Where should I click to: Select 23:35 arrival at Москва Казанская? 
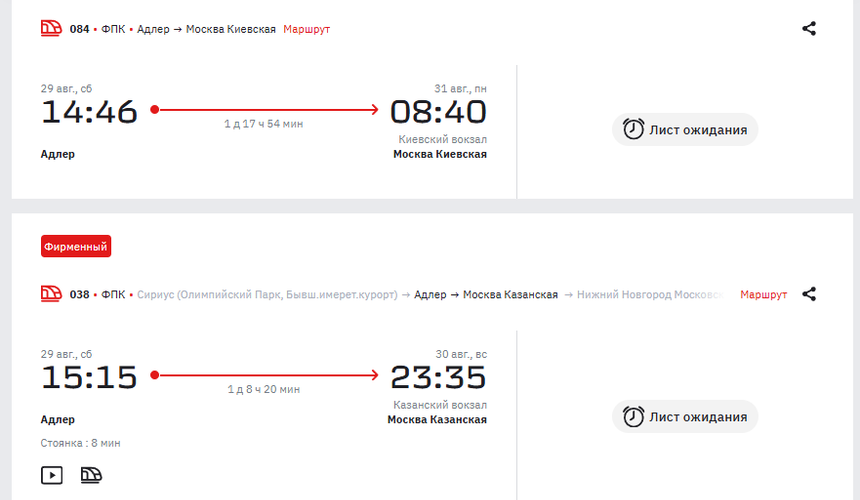click(438, 377)
